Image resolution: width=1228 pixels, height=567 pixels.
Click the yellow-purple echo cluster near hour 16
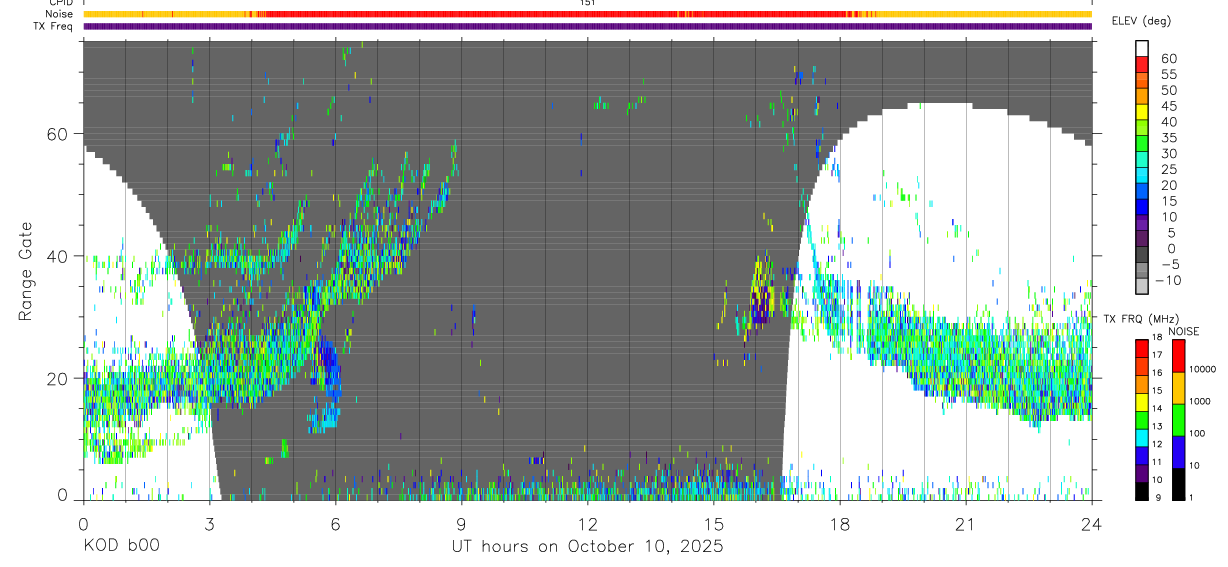pos(762,292)
